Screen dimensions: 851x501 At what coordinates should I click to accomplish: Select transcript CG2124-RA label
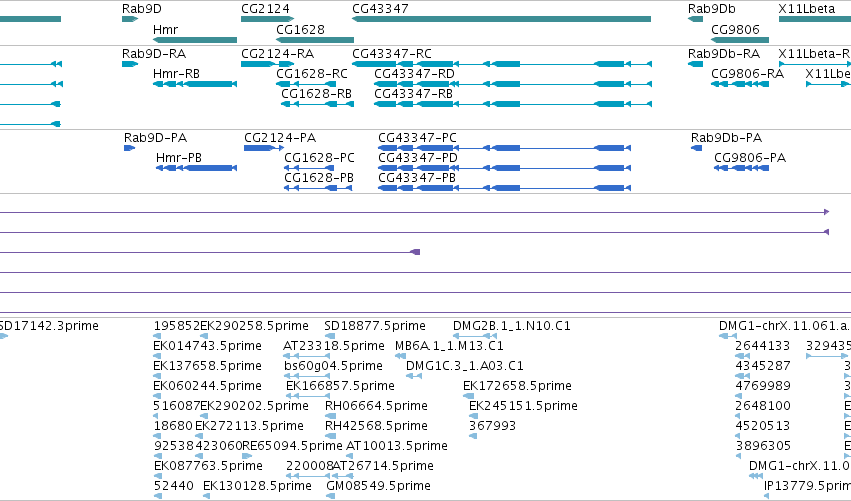pyautogui.click(x=277, y=54)
